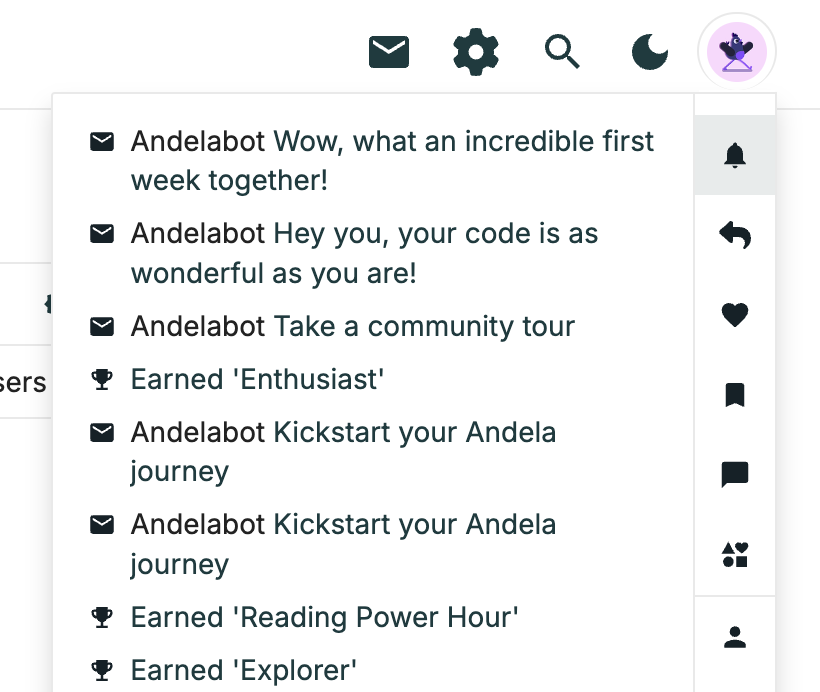
Task: Open 'Wow, what an incredible first week' message
Action: click(x=373, y=161)
